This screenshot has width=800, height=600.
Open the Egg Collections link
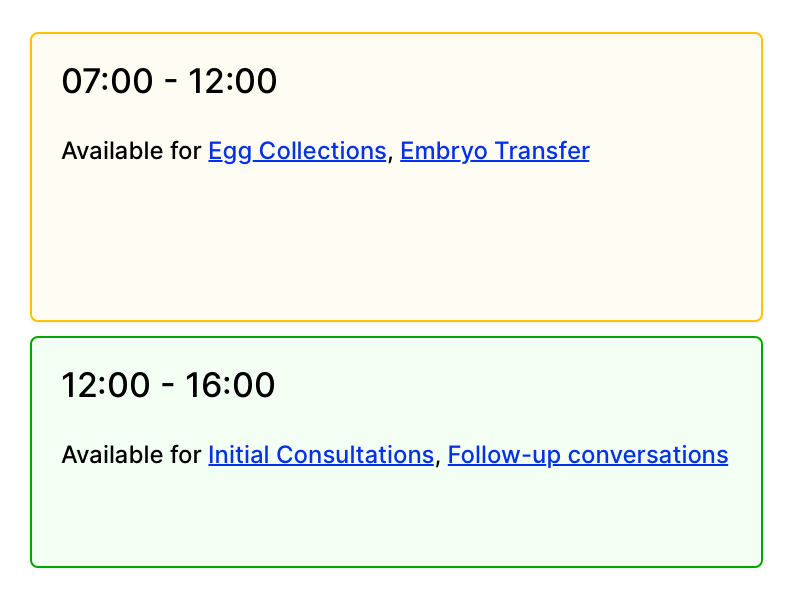297,151
